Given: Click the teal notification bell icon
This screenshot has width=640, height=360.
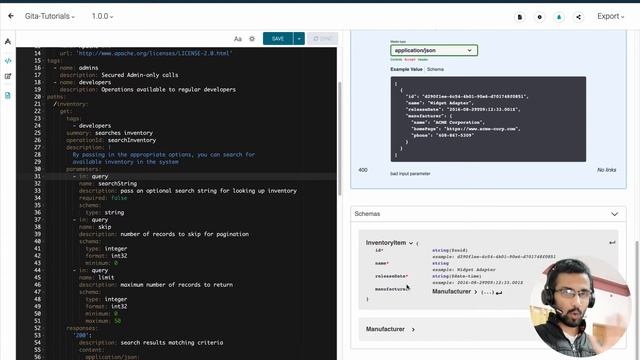Looking at the screenshot, I should pos(559,17).
